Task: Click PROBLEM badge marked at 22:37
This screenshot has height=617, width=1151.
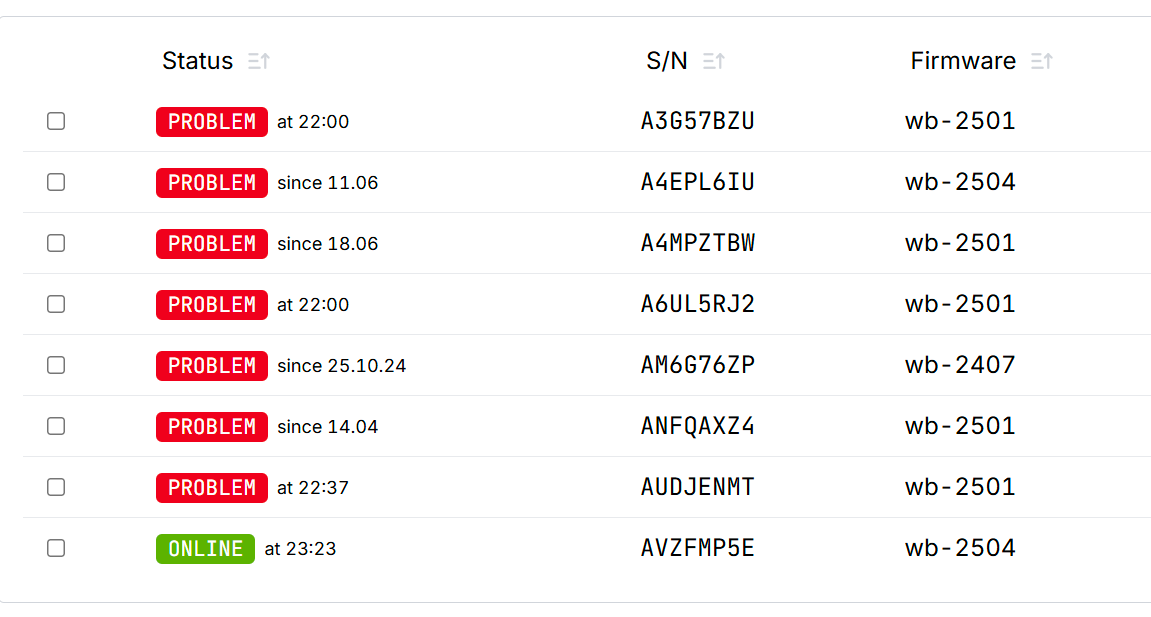Action: tap(211, 487)
